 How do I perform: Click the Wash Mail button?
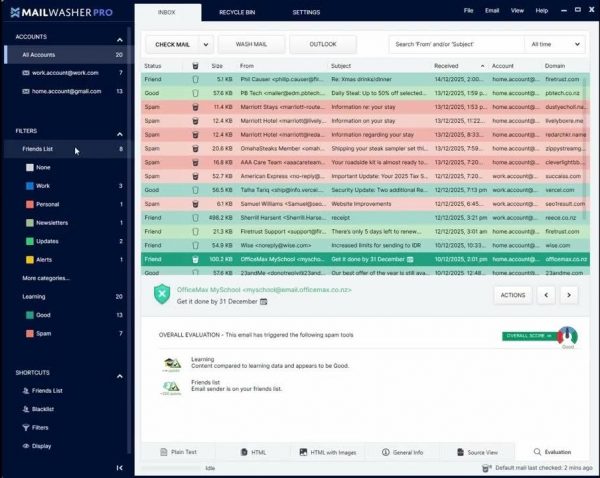(x=251, y=44)
